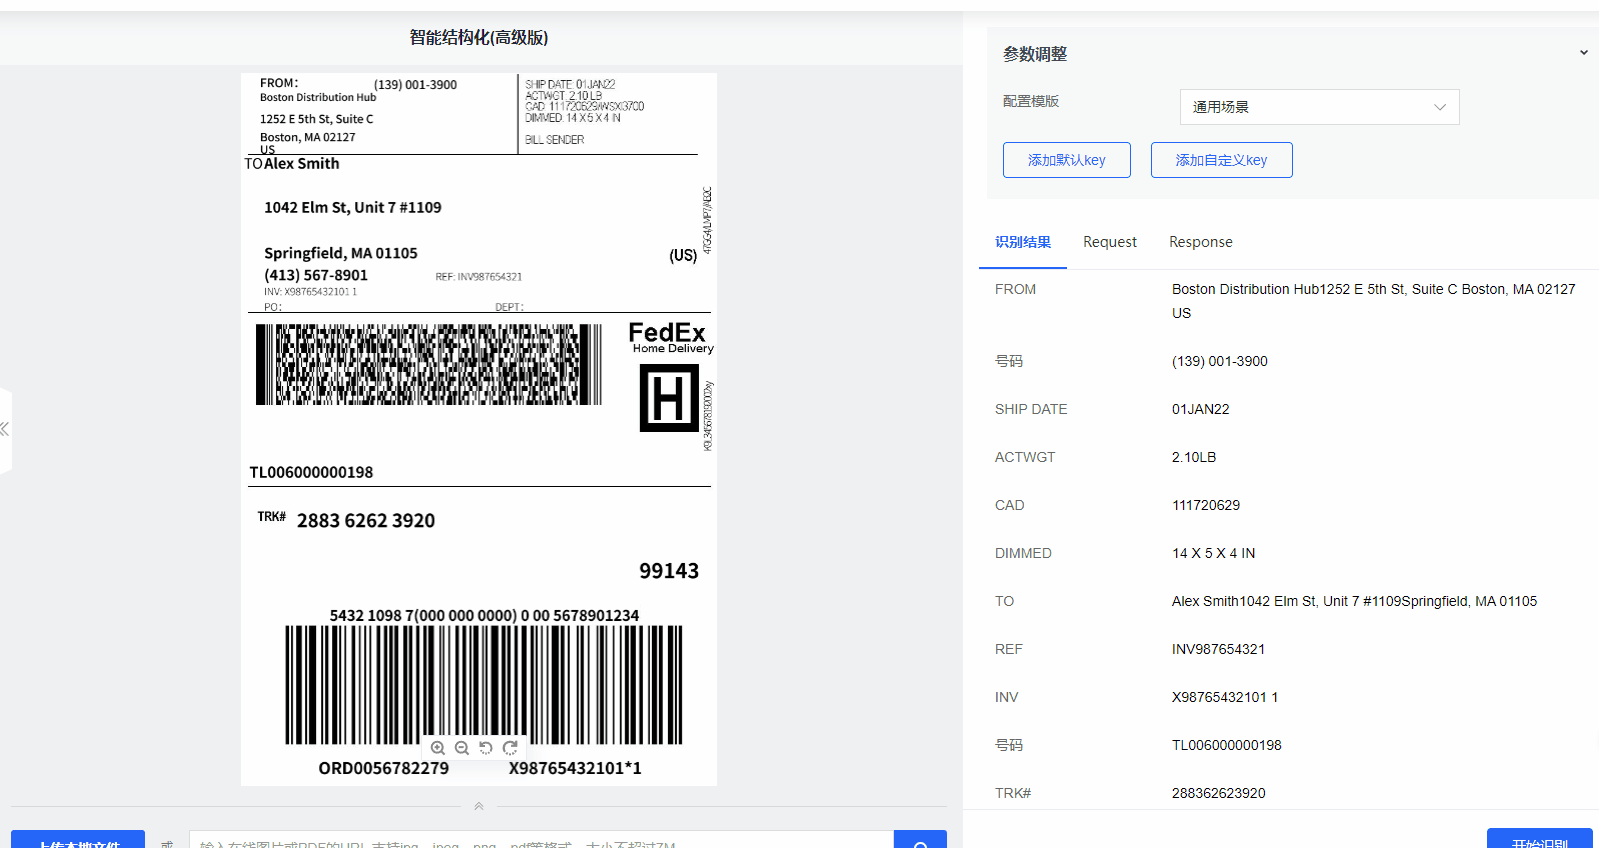
Task: Select the FROM field label
Action: pyautogui.click(x=1015, y=289)
